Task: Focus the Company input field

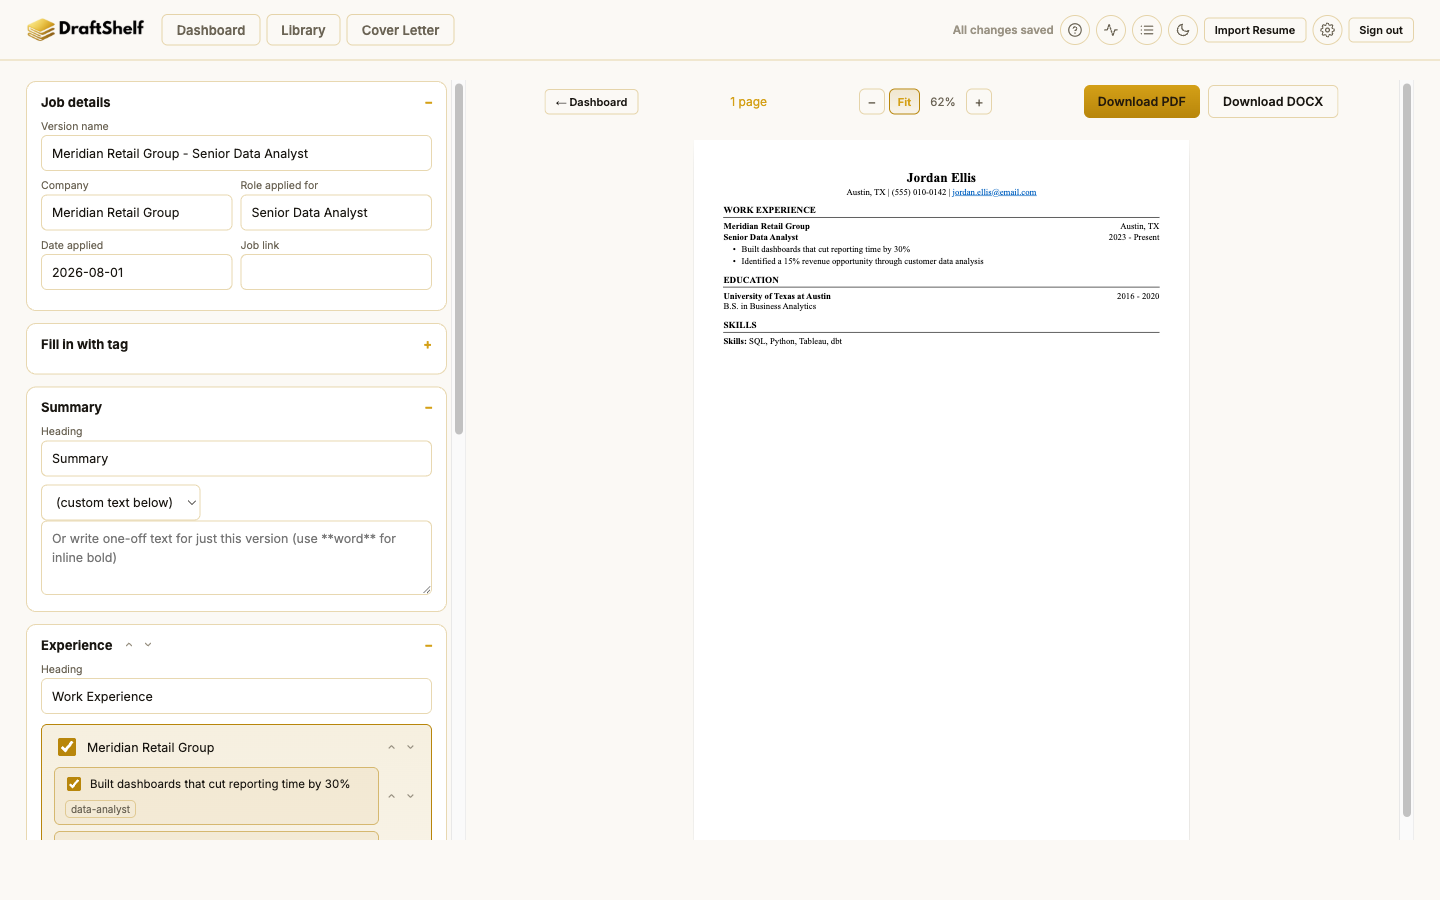Action: (136, 212)
